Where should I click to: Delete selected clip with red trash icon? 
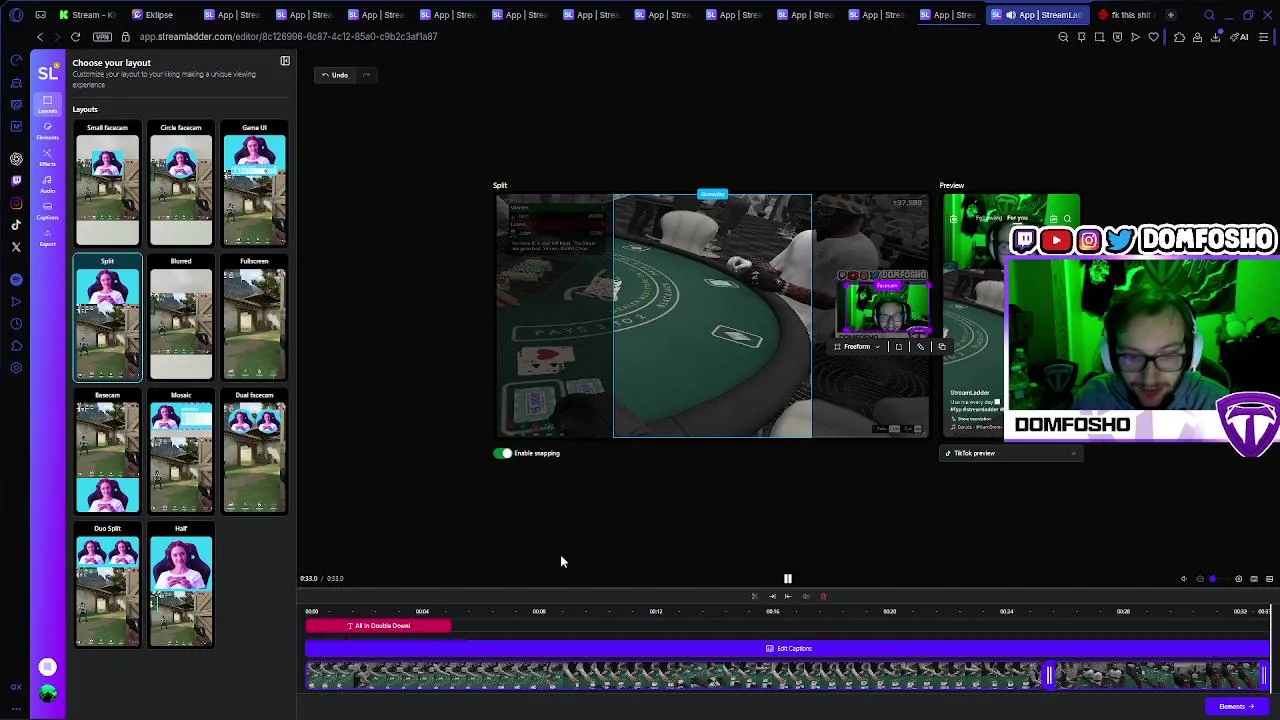pyautogui.click(x=823, y=596)
